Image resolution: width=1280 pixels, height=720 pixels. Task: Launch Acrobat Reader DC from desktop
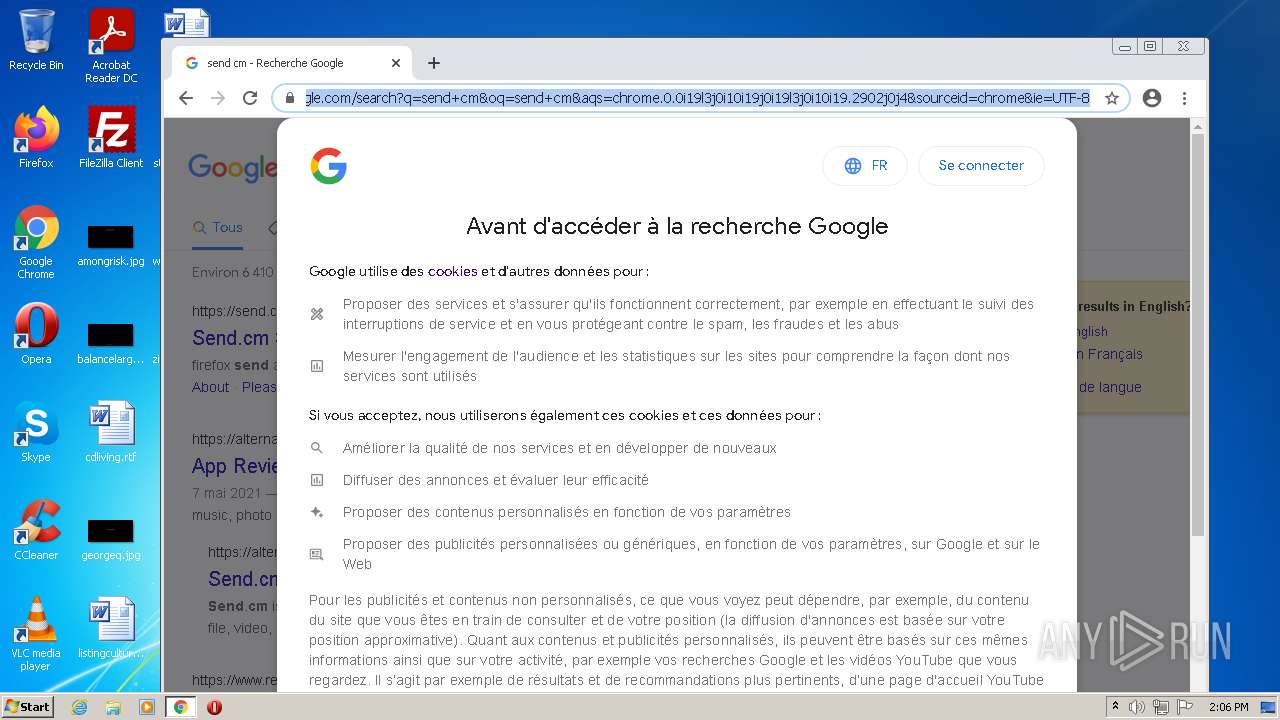coord(111,45)
